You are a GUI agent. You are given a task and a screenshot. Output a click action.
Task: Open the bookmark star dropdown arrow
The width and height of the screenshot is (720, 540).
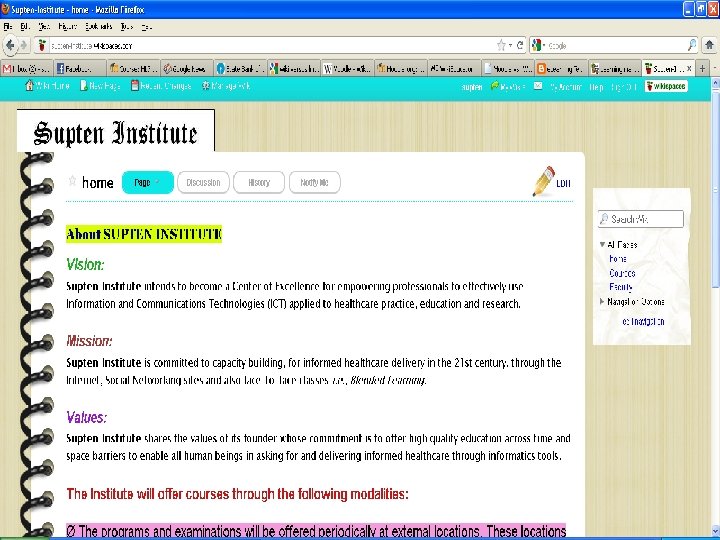510,45
